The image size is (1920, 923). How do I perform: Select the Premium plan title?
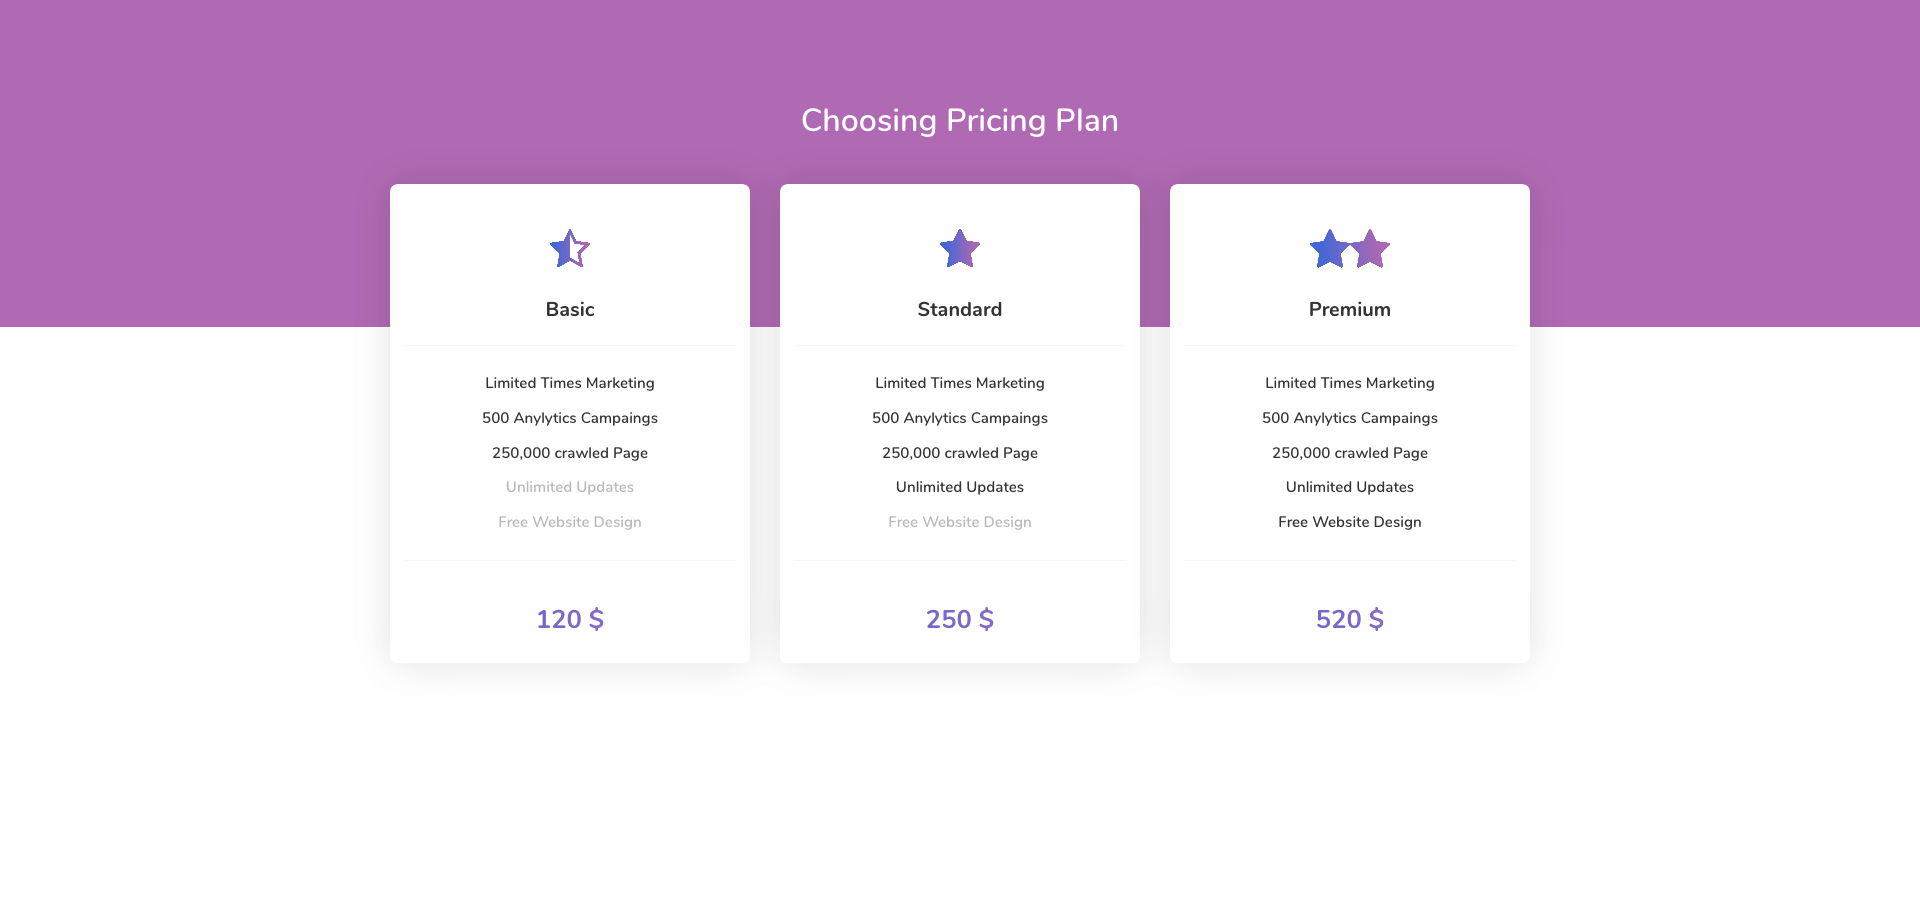point(1350,310)
